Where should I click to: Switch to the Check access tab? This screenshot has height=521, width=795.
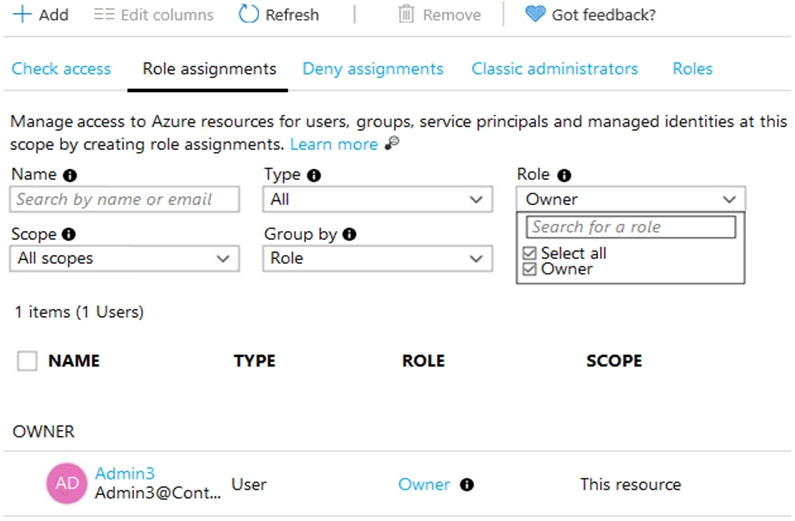tap(61, 68)
